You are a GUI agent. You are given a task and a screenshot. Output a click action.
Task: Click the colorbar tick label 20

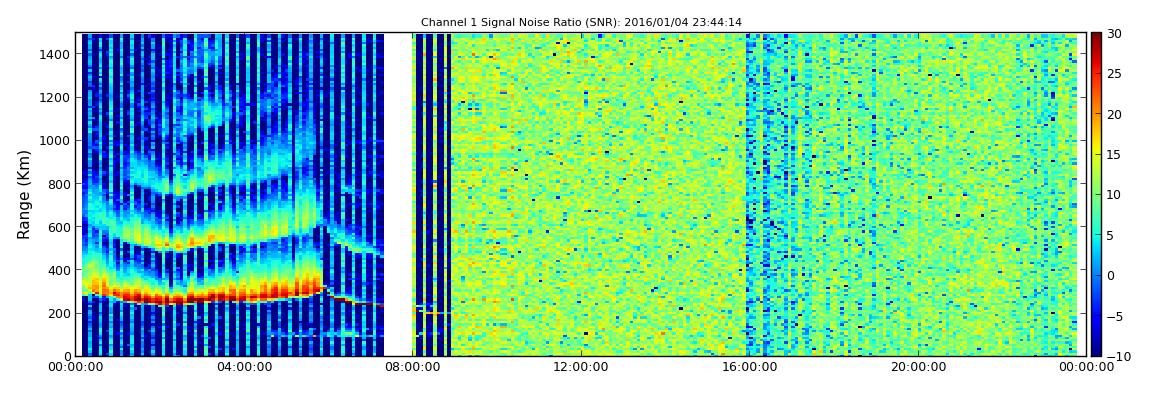(1115, 114)
